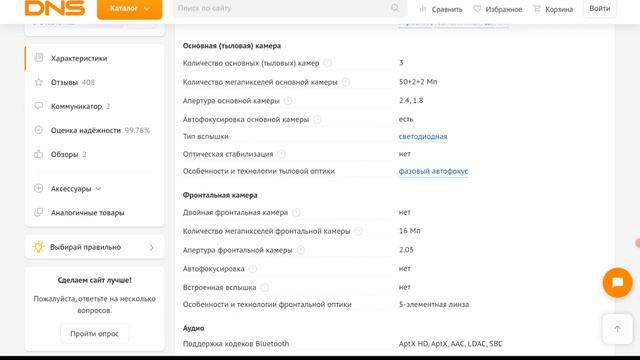This screenshot has height=360, width=640.
Task: Click the checkmark icon beside Оценка надёжности
Action: (39, 130)
